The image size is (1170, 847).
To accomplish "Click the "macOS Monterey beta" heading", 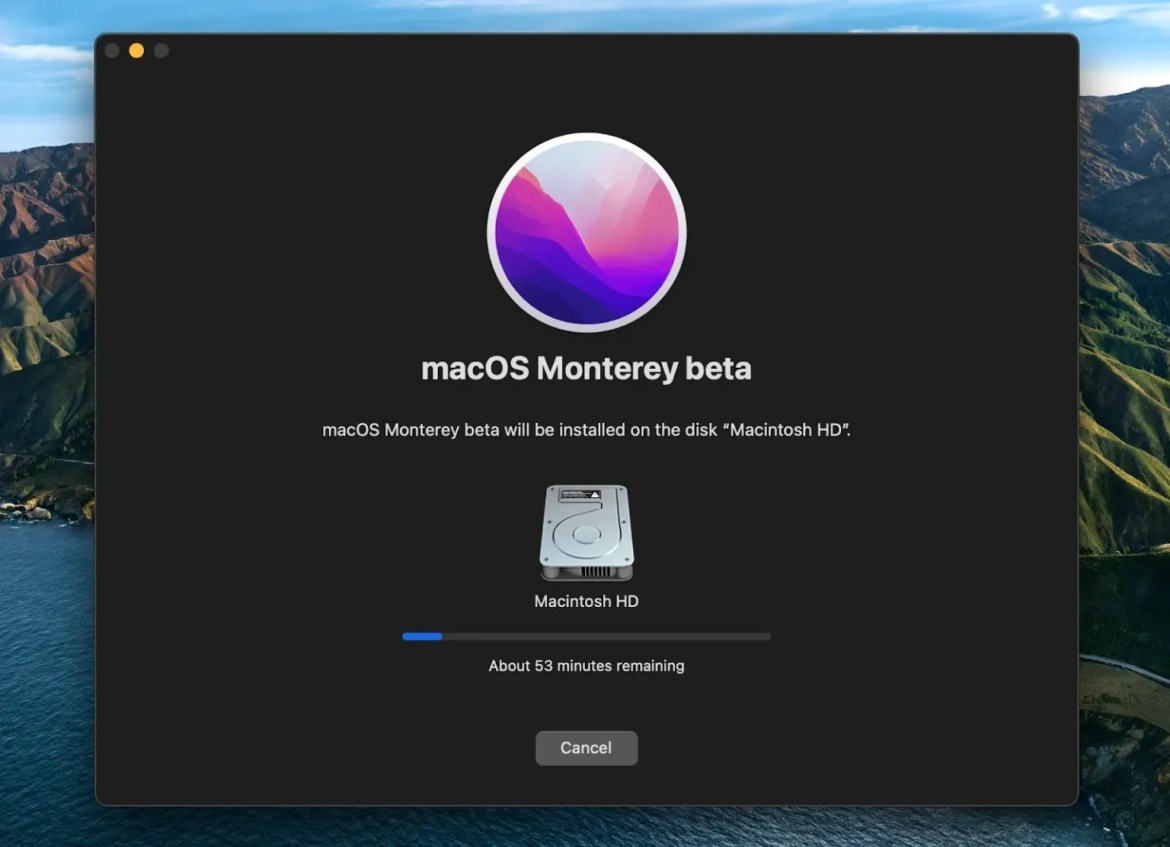I will click(586, 369).
